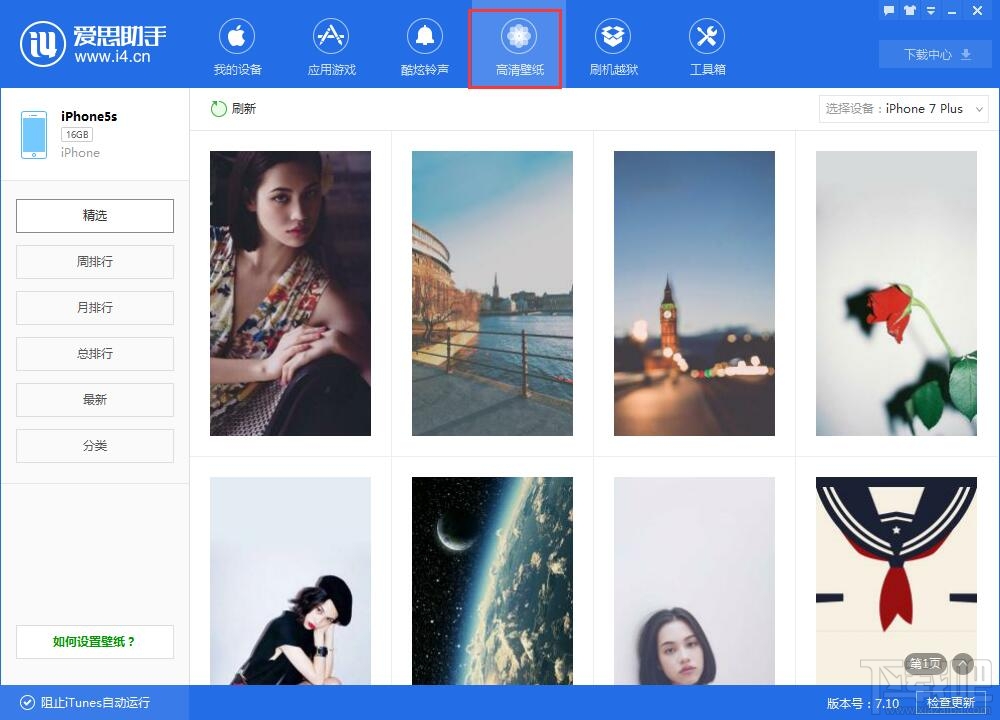Click the Check Update (检查更新) button
Viewport: 1000px width, 720px height.
[951, 703]
